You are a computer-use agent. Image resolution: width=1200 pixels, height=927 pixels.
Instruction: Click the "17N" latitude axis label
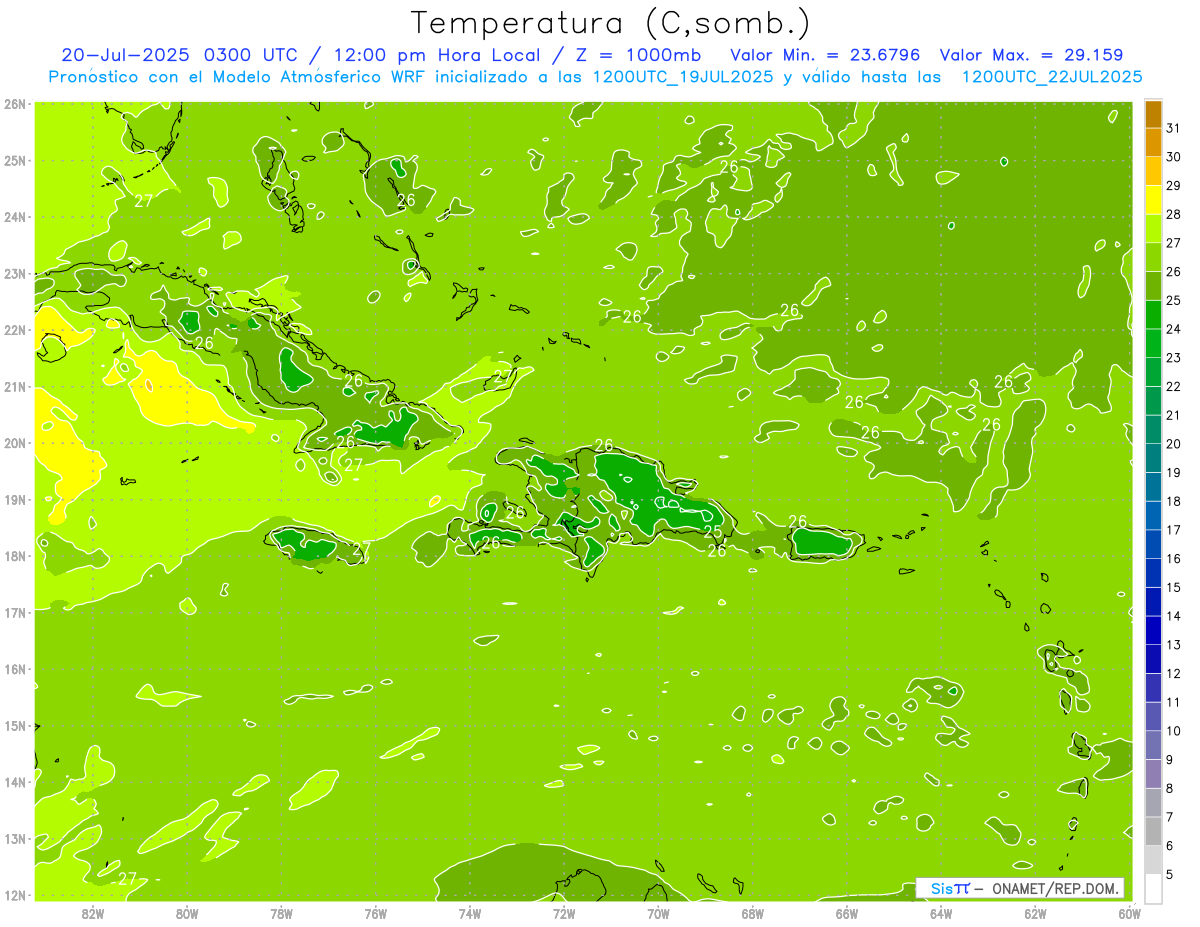point(15,612)
